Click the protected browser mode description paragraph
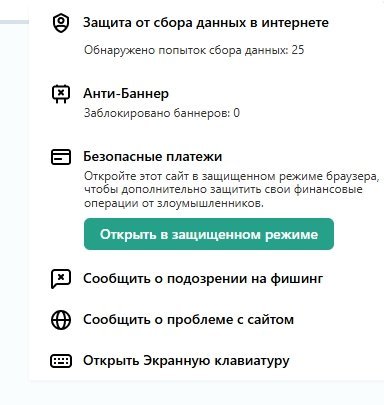The width and height of the screenshot is (384, 405). (x=231, y=189)
